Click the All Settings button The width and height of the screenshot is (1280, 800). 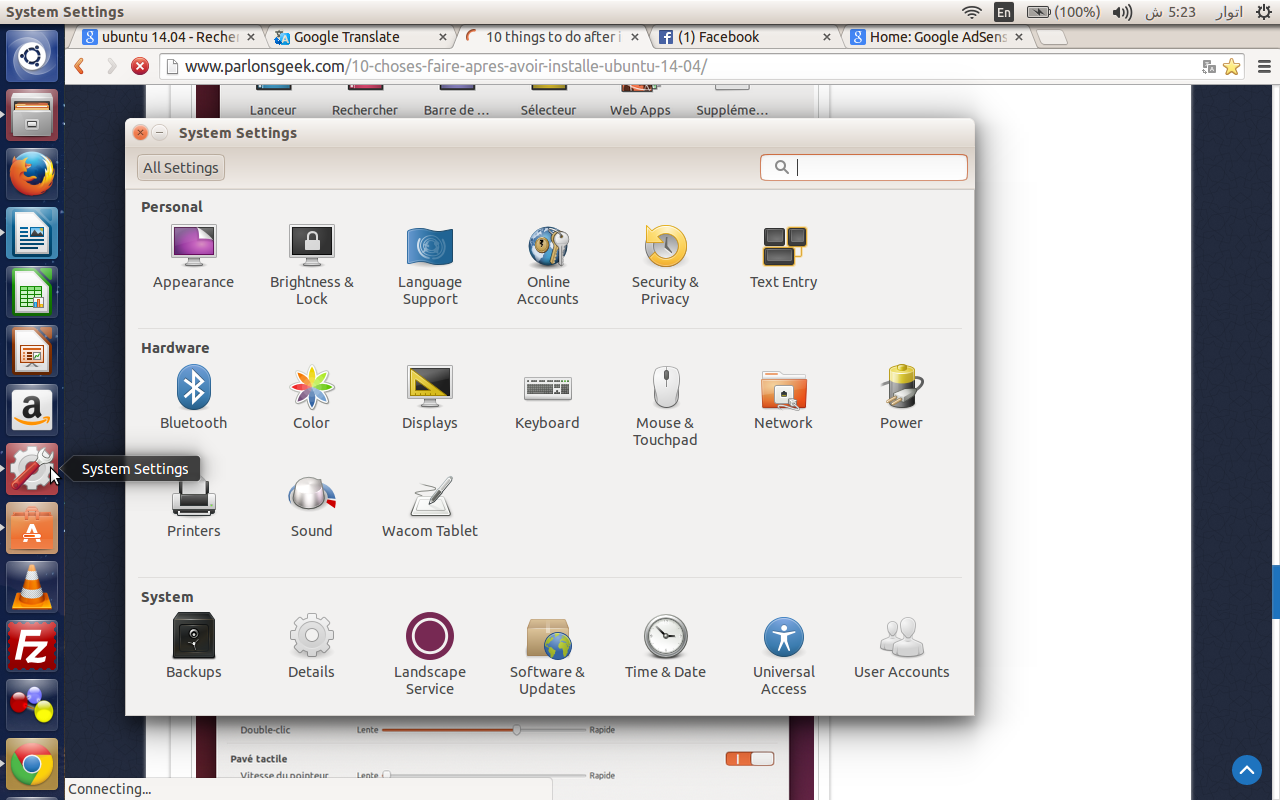pos(181,168)
